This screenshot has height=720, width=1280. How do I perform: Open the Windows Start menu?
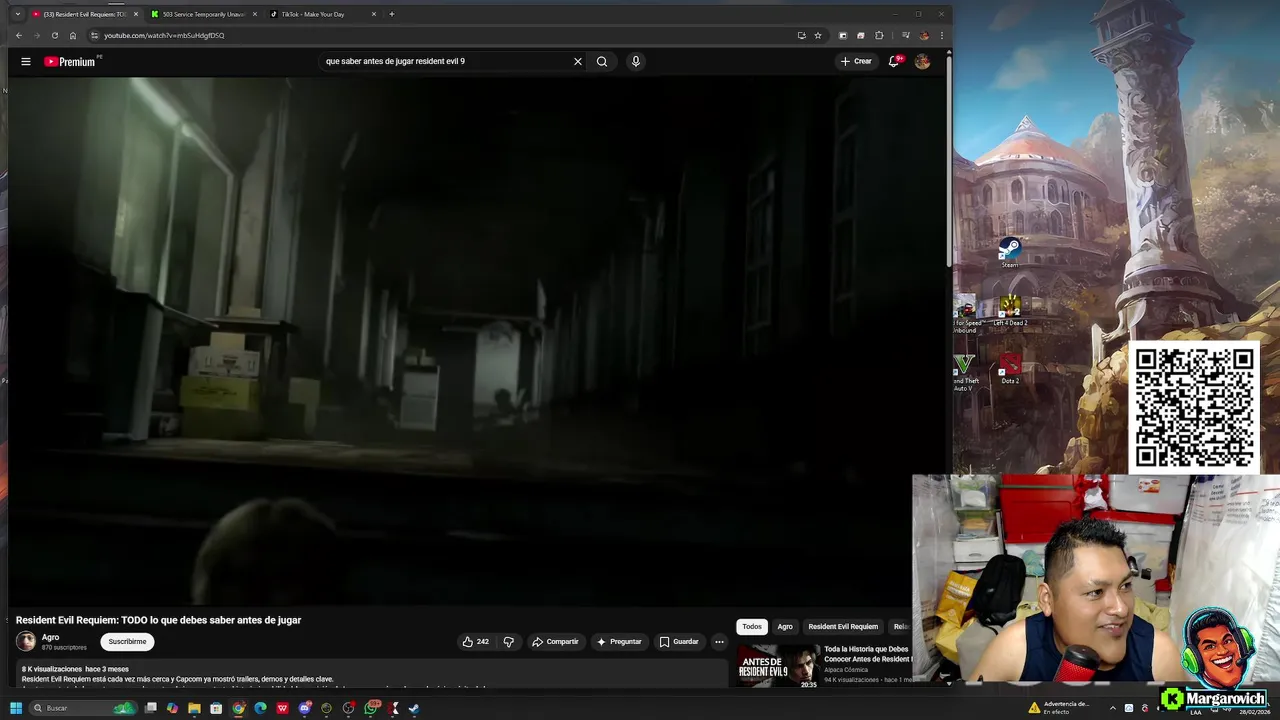click(16, 708)
